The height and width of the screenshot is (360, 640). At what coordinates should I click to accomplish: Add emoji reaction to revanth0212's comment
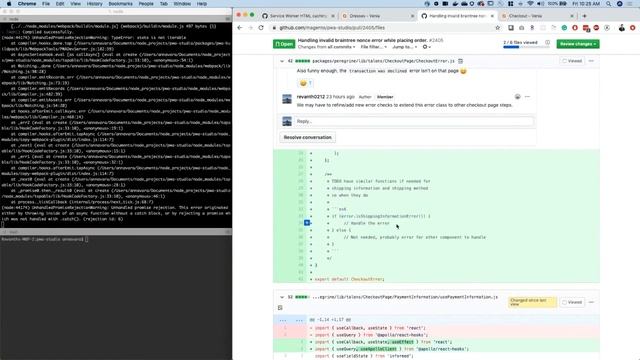[x=518, y=97]
